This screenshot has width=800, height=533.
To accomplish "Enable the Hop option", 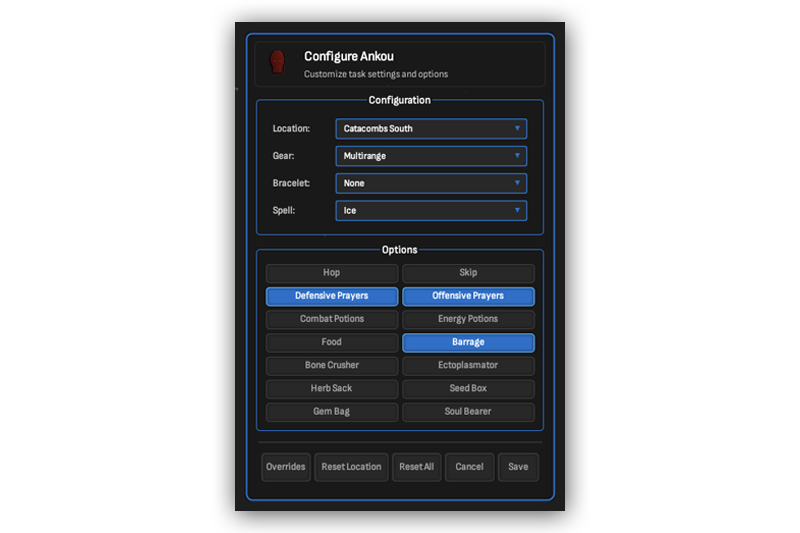I will pos(331,273).
